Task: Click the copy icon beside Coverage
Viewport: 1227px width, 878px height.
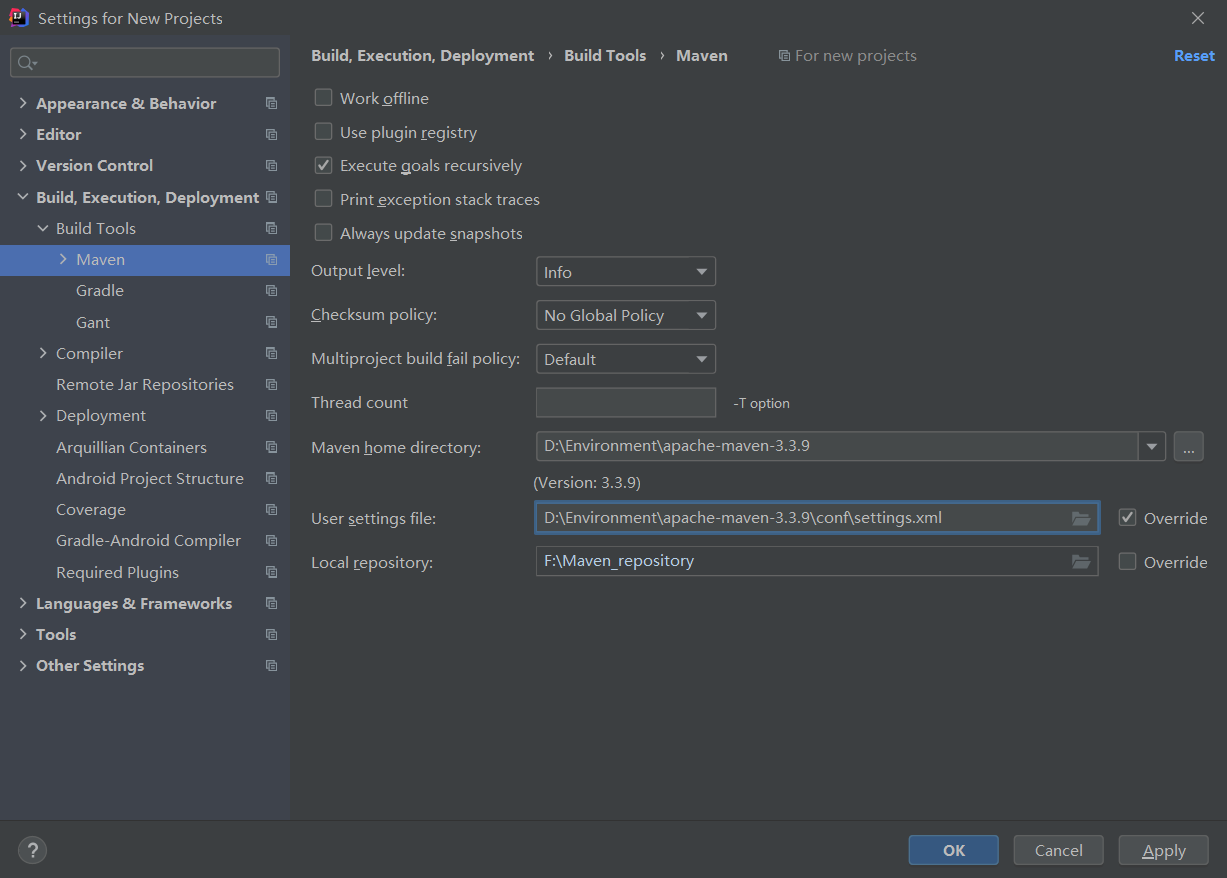Action: pyautogui.click(x=271, y=509)
